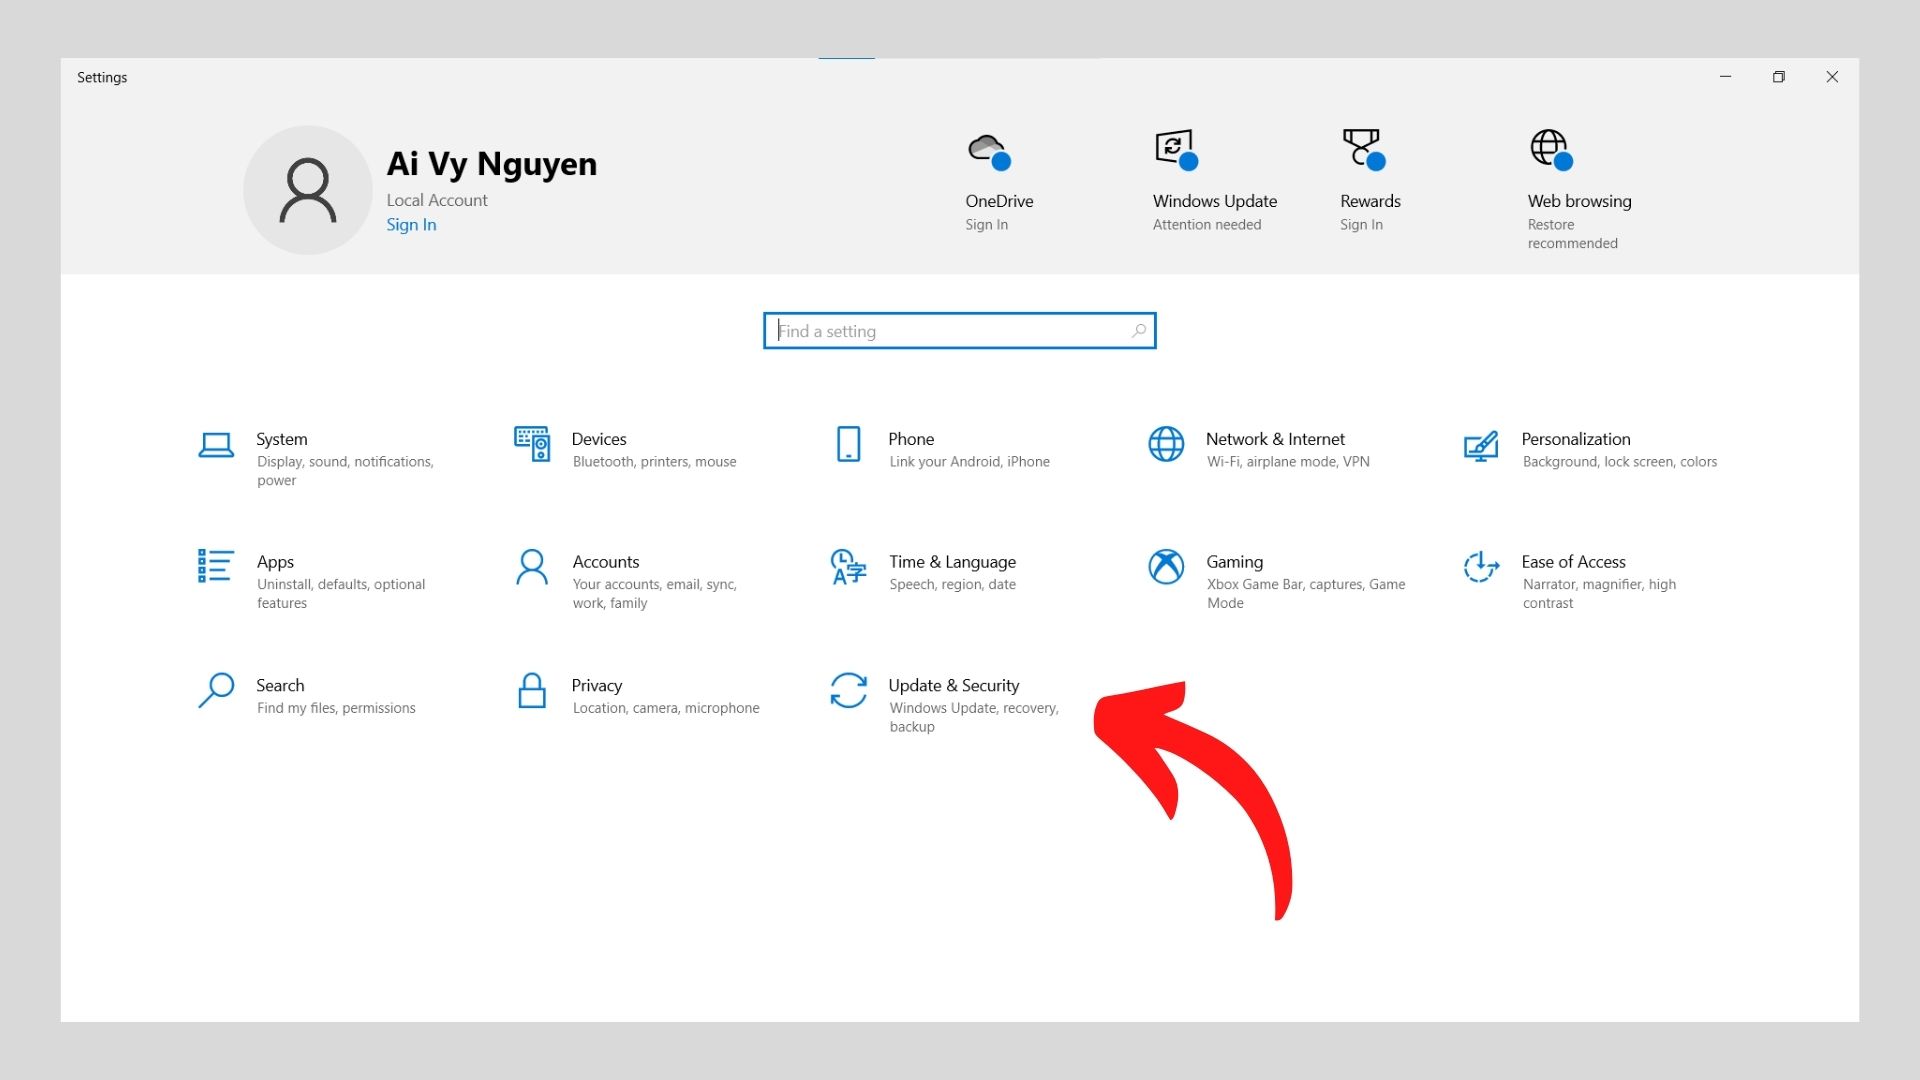Click 'Speech, region, date' description
The width and height of the screenshot is (1920, 1080).
pyautogui.click(x=952, y=585)
